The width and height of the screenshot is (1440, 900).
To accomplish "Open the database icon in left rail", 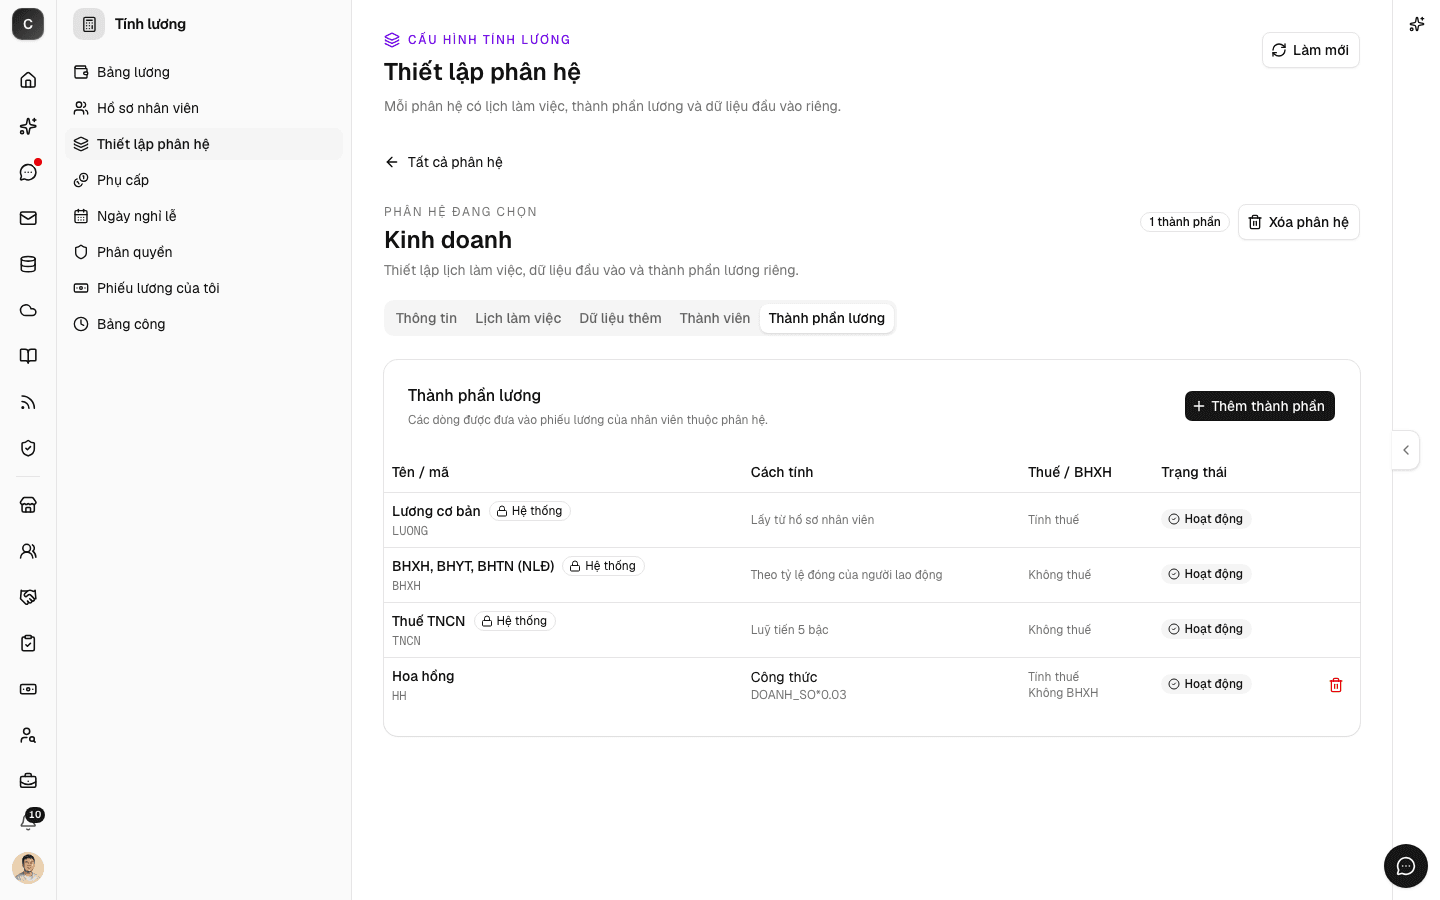I will 28,264.
